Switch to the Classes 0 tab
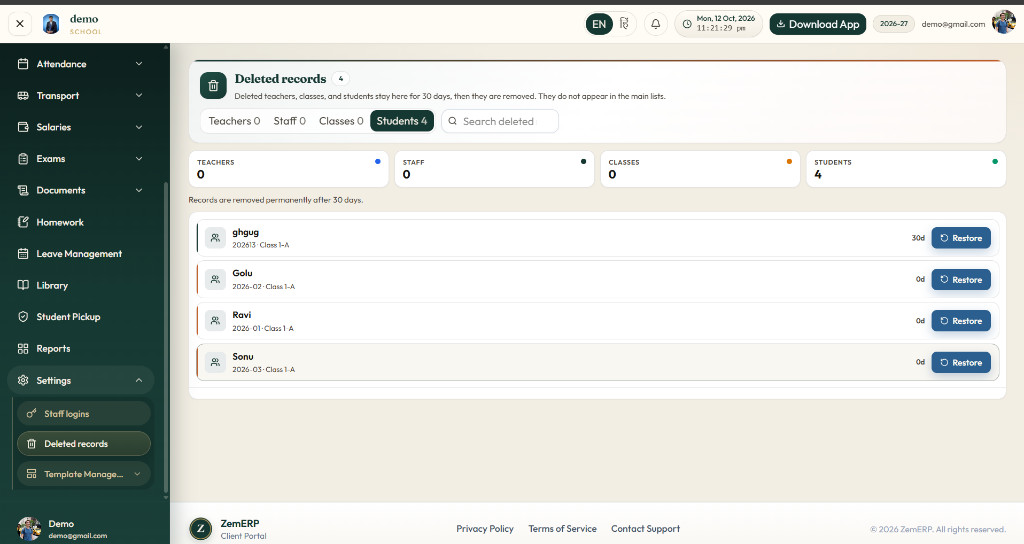Image resolution: width=1024 pixels, height=544 pixels. click(341, 121)
